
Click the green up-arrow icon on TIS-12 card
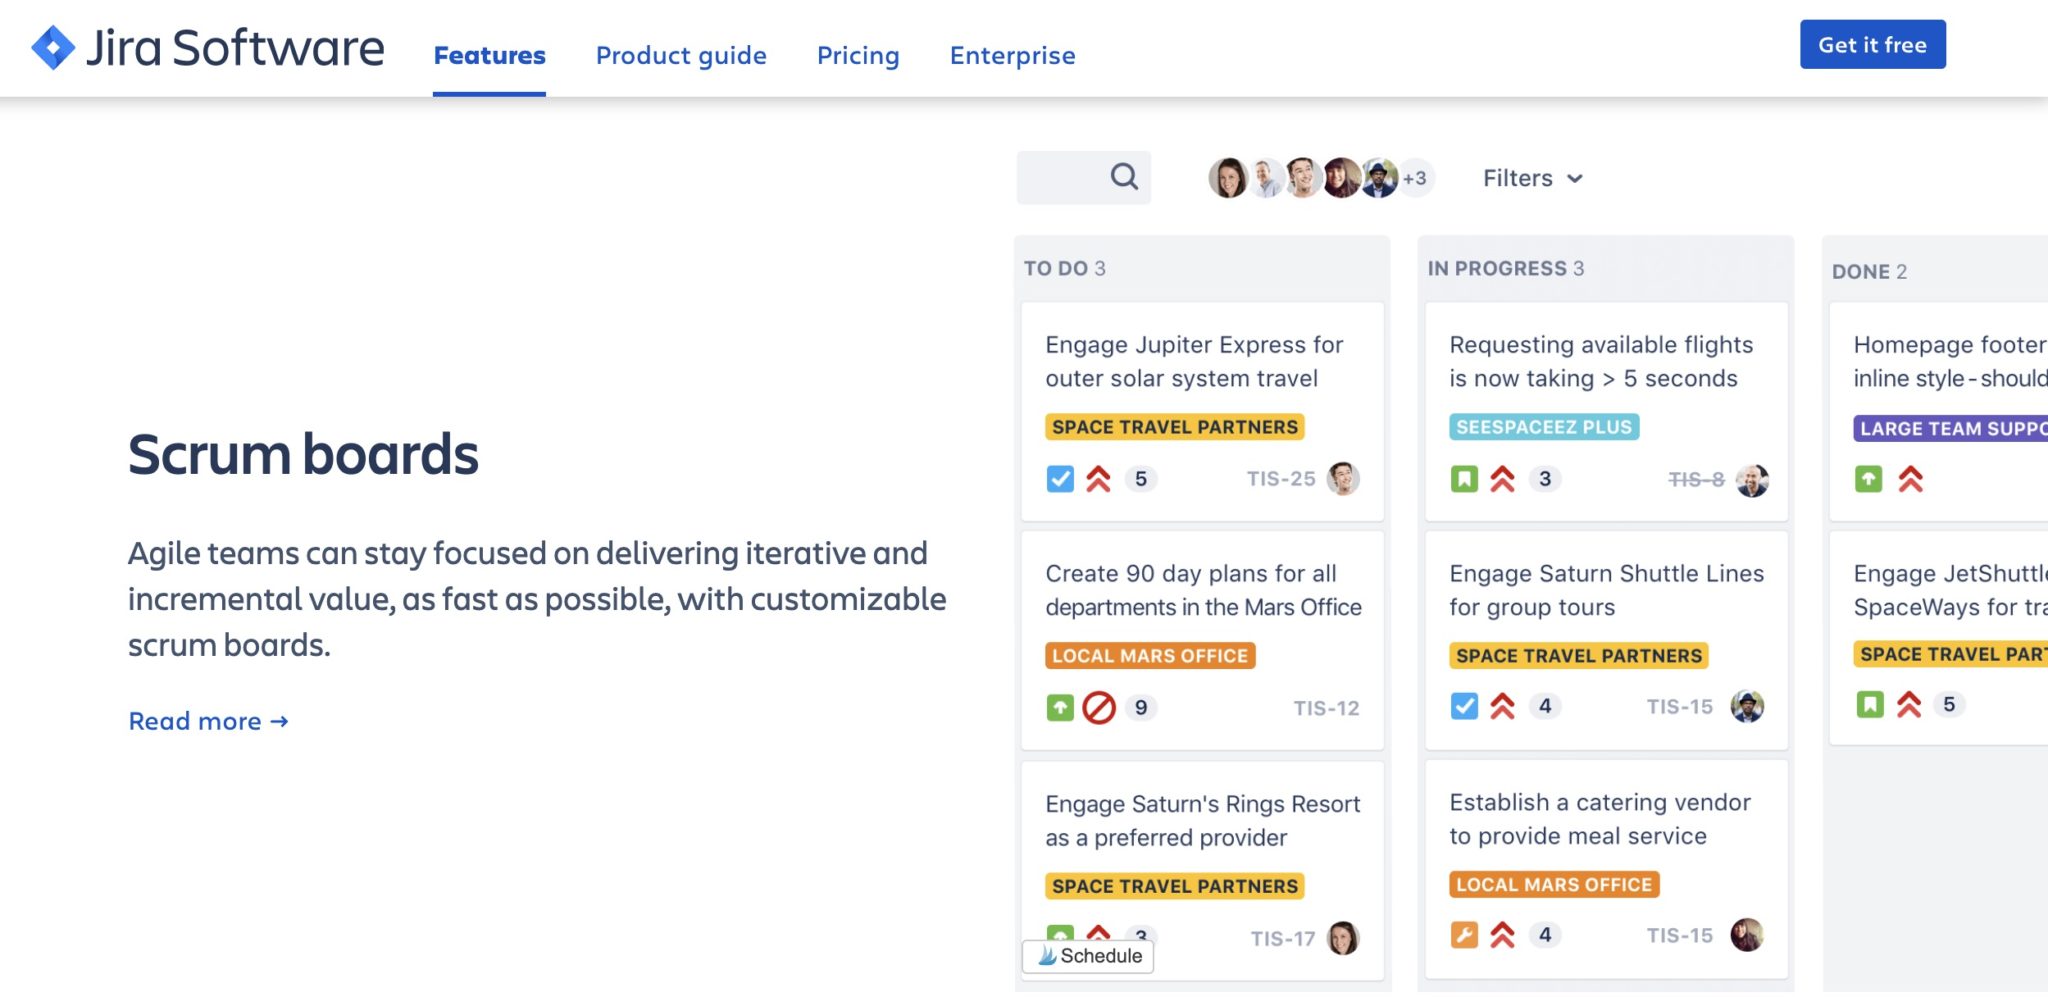coord(1060,708)
